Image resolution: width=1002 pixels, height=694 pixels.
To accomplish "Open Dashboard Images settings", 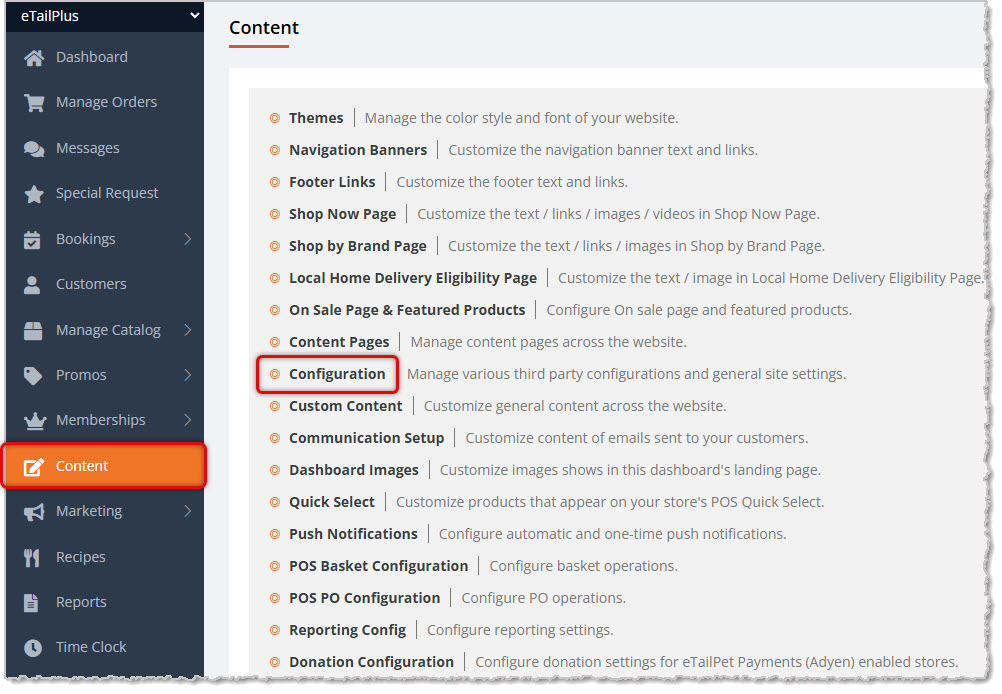I will (354, 470).
